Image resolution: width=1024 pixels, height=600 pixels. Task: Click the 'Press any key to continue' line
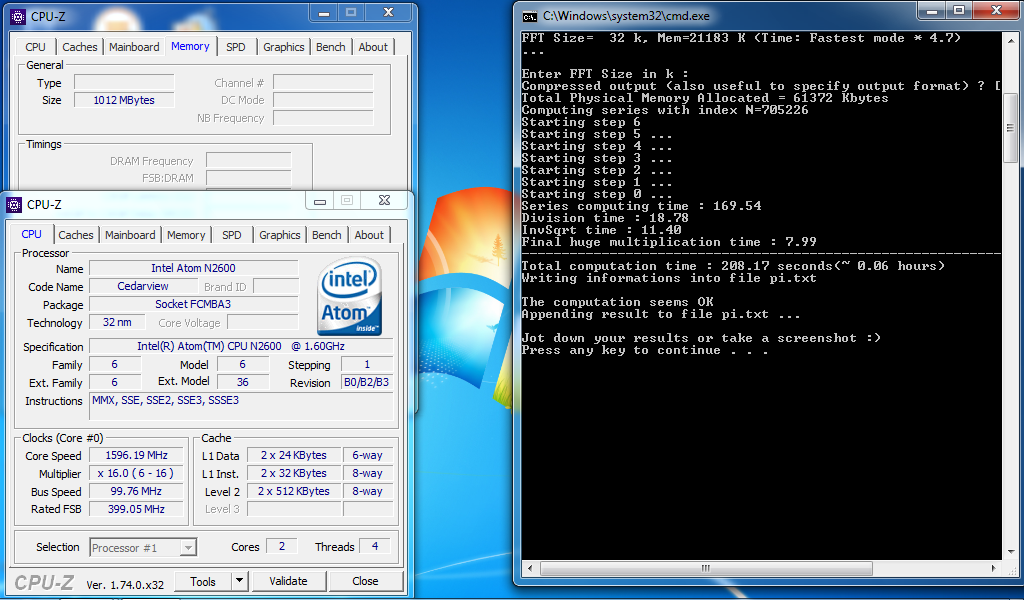pos(645,351)
